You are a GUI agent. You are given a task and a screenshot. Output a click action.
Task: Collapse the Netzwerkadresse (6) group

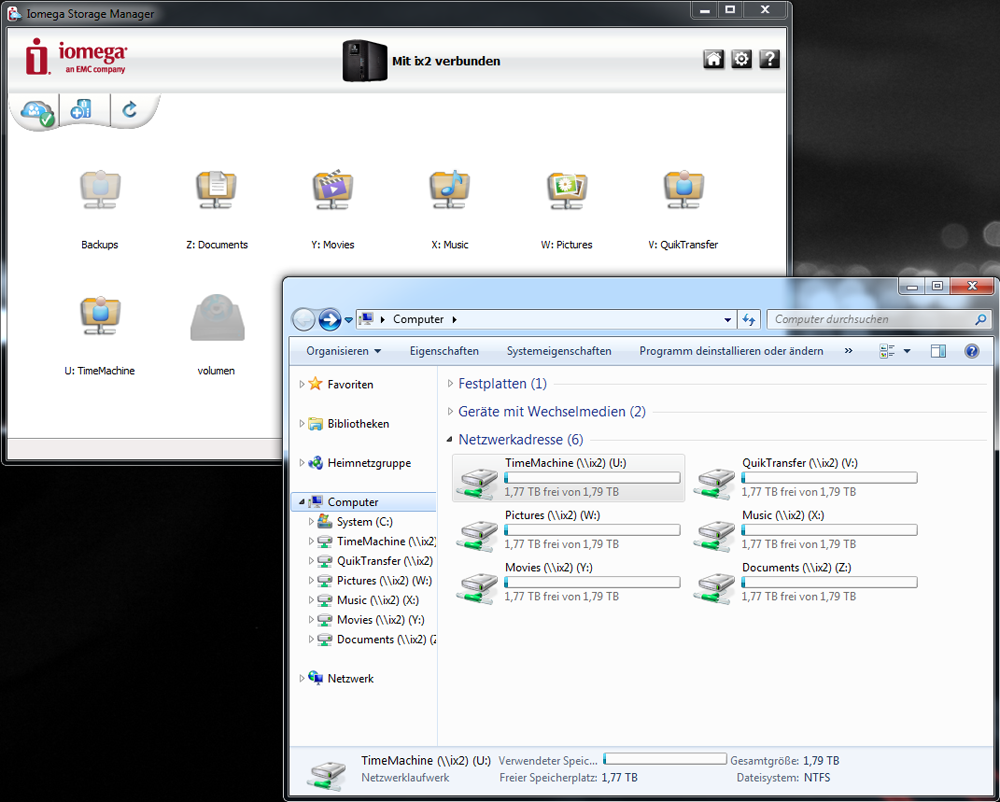(x=450, y=440)
